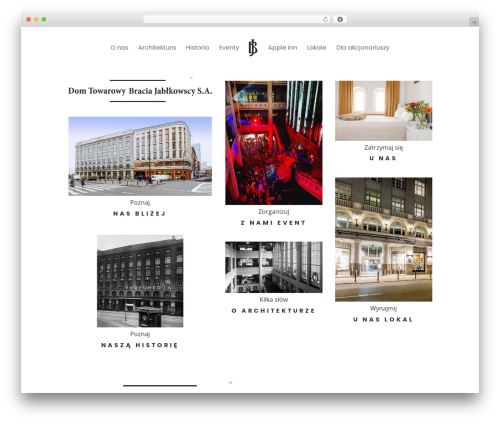The image size is (500, 423).
Task: Open the Apple Inn navigation link
Action: (282, 48)
